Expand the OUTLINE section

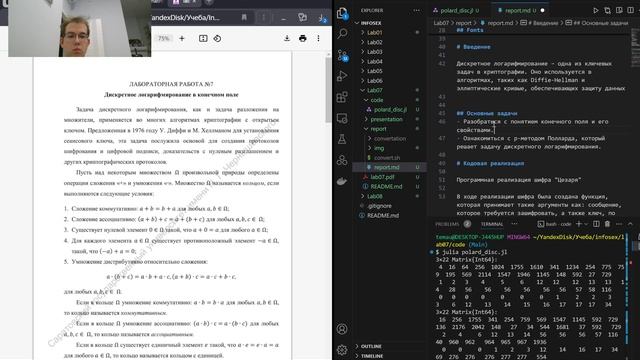pyautogui.click(x=371, y=346)
